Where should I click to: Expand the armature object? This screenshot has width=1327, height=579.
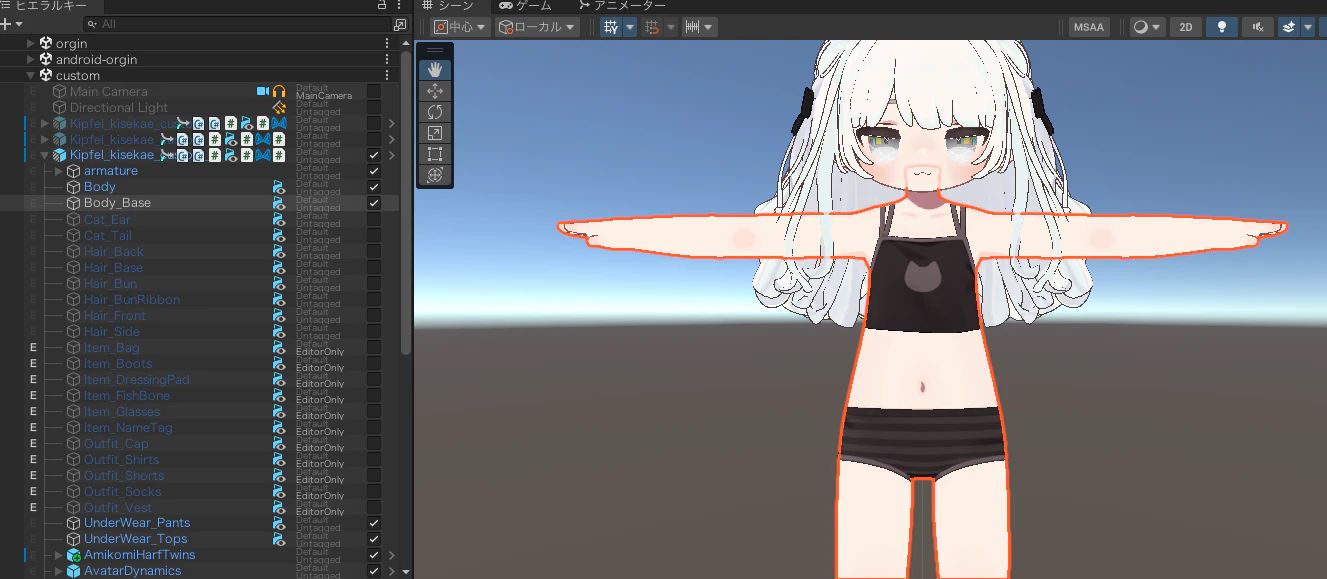click(59, 171)
